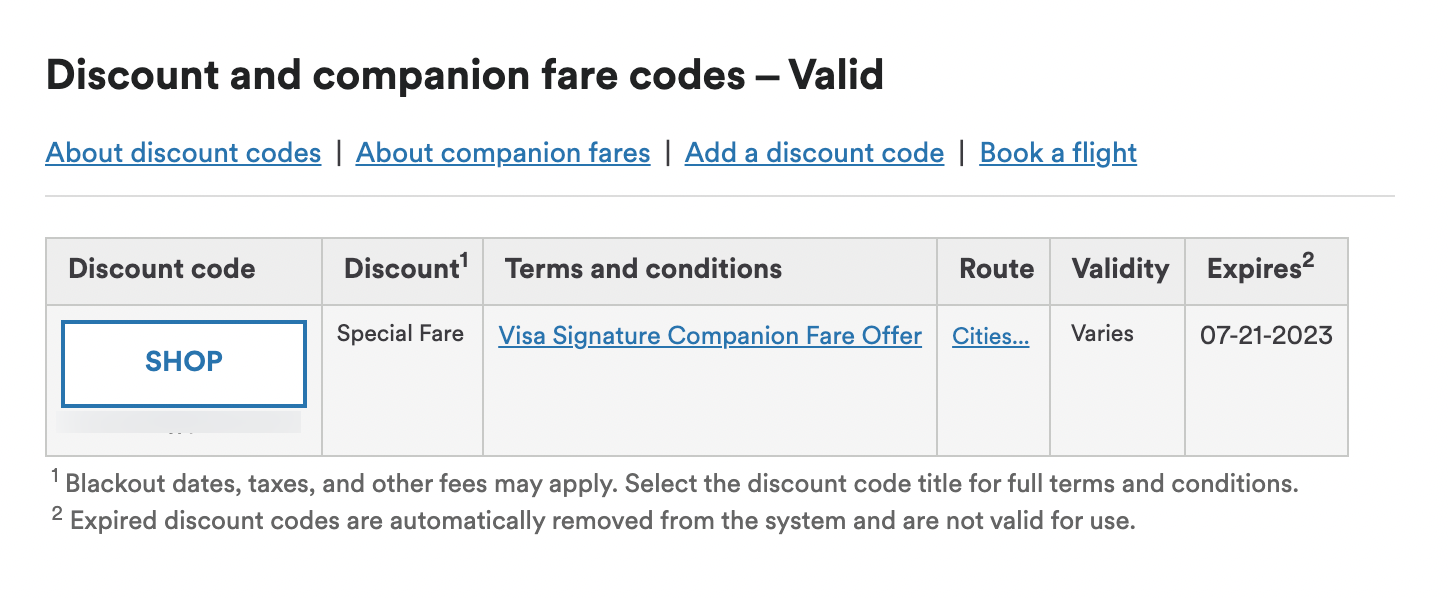Open the About discount codes link
This screenshot has height=598, width=1448.
[183, 153]
